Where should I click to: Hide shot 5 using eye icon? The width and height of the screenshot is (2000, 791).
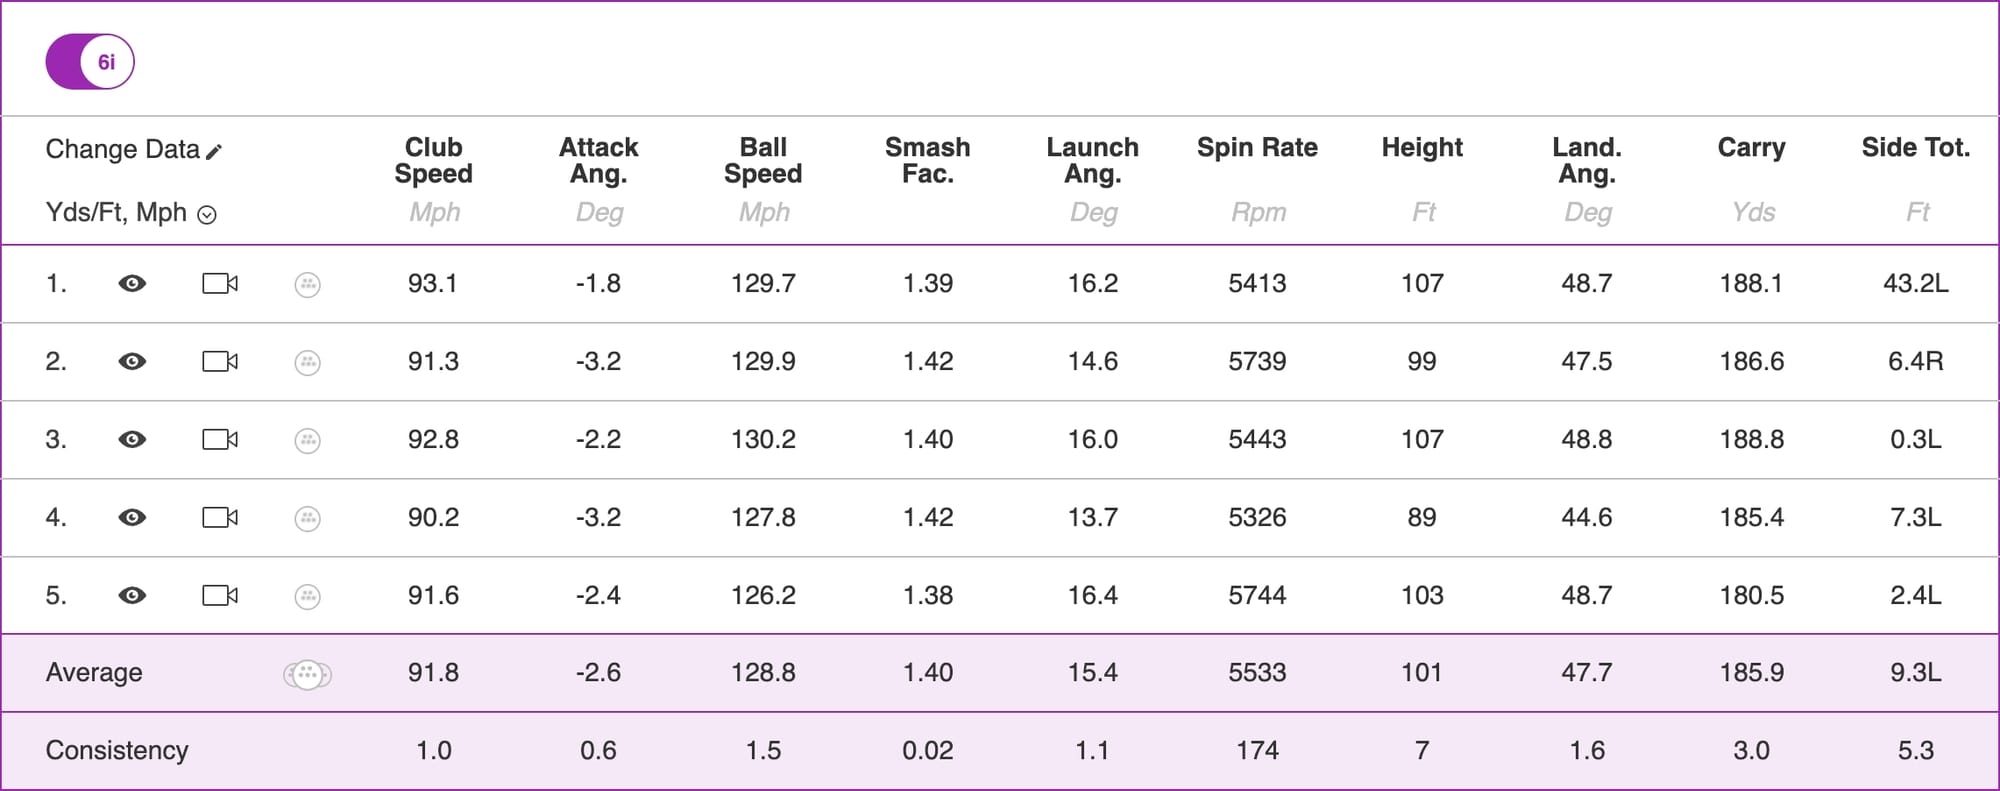pyautogui.click(x=132, y=596)
